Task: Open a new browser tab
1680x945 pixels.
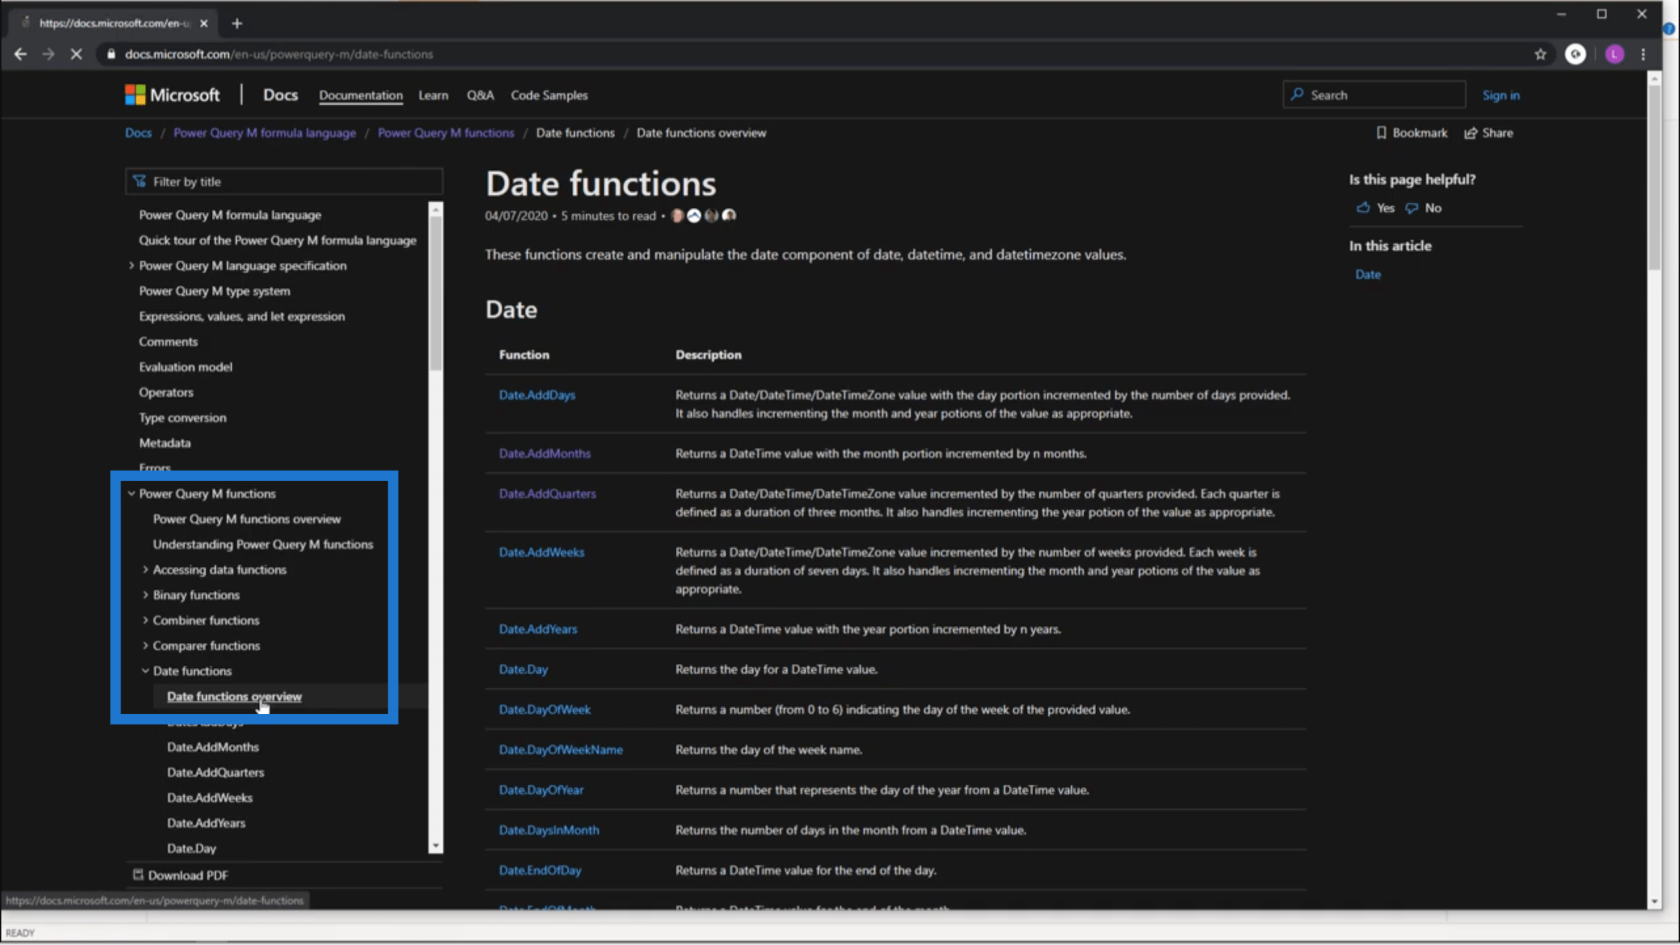Action: (x=237, y=23)
